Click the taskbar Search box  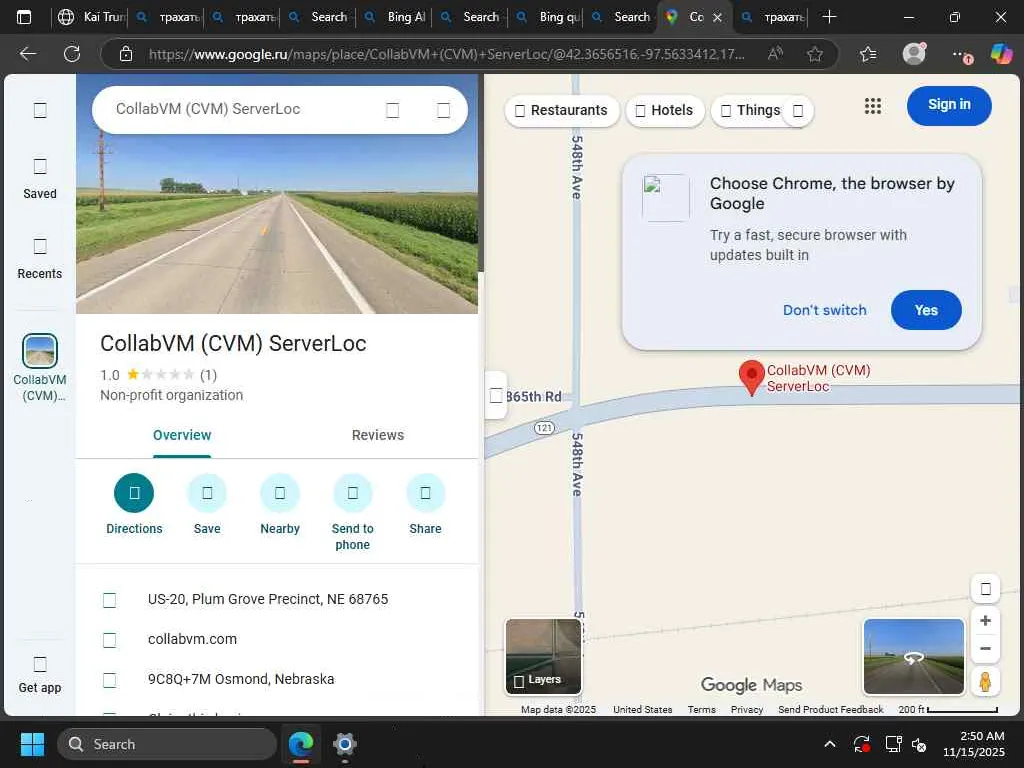tap(167, 744)
